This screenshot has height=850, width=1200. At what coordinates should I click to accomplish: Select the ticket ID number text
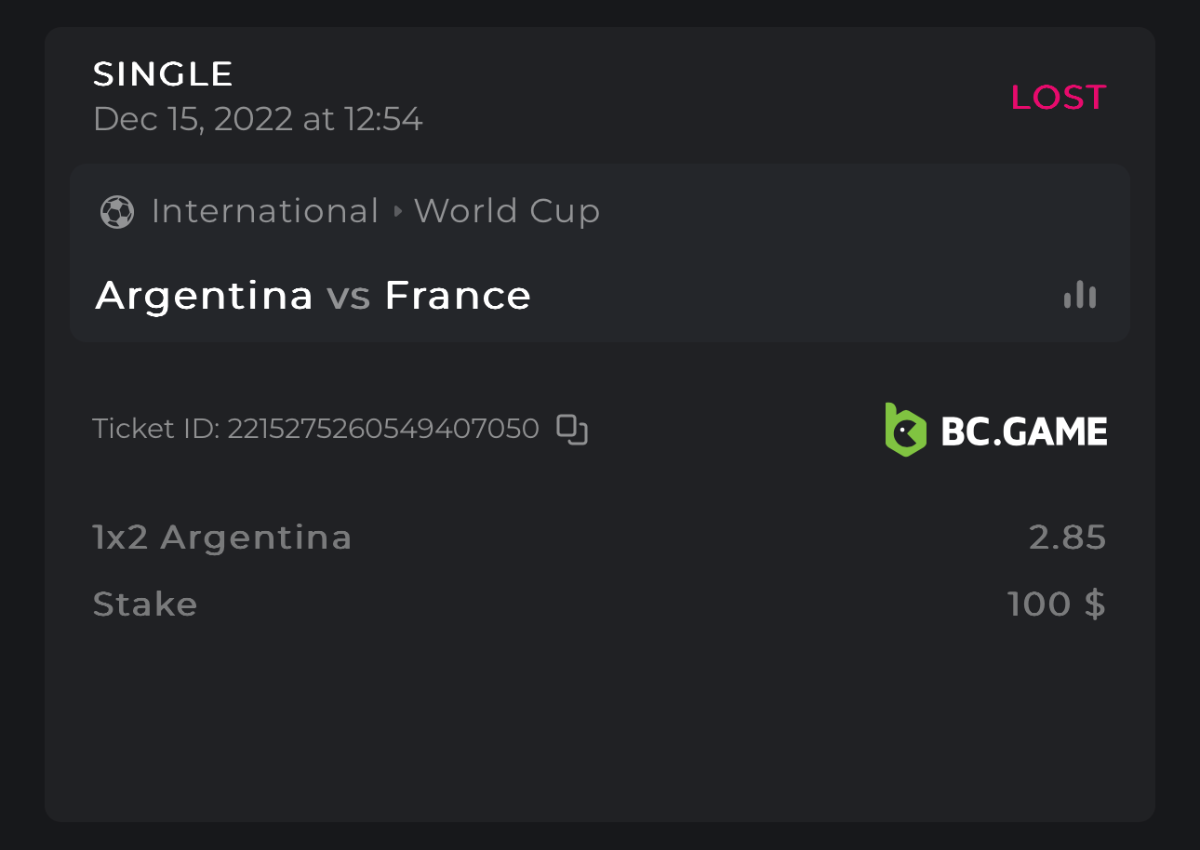(x=383, y=429)
